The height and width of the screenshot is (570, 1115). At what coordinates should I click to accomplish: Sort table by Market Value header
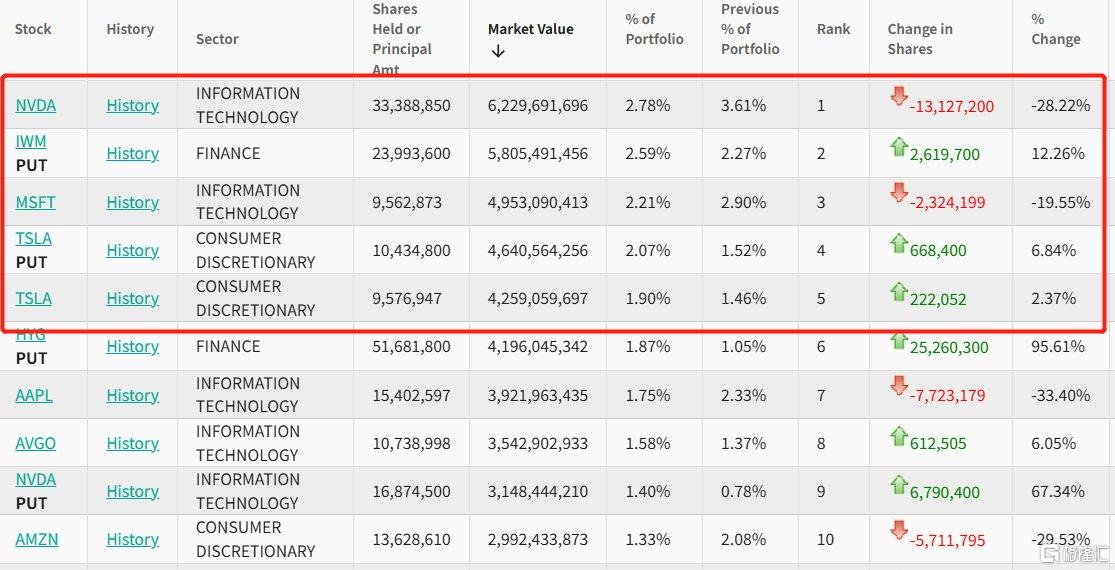[530, 29]
